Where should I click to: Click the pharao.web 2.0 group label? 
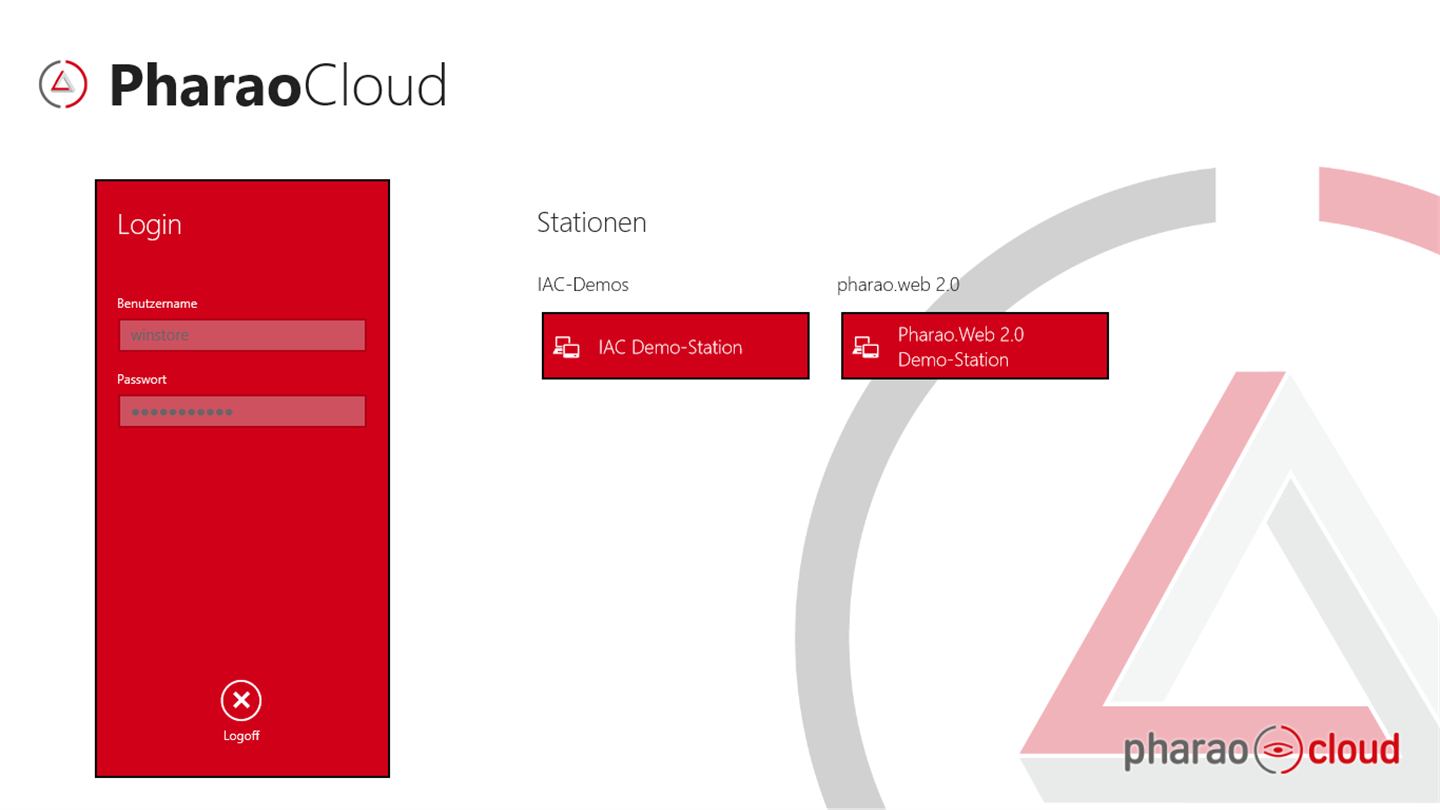click(898, 285)
